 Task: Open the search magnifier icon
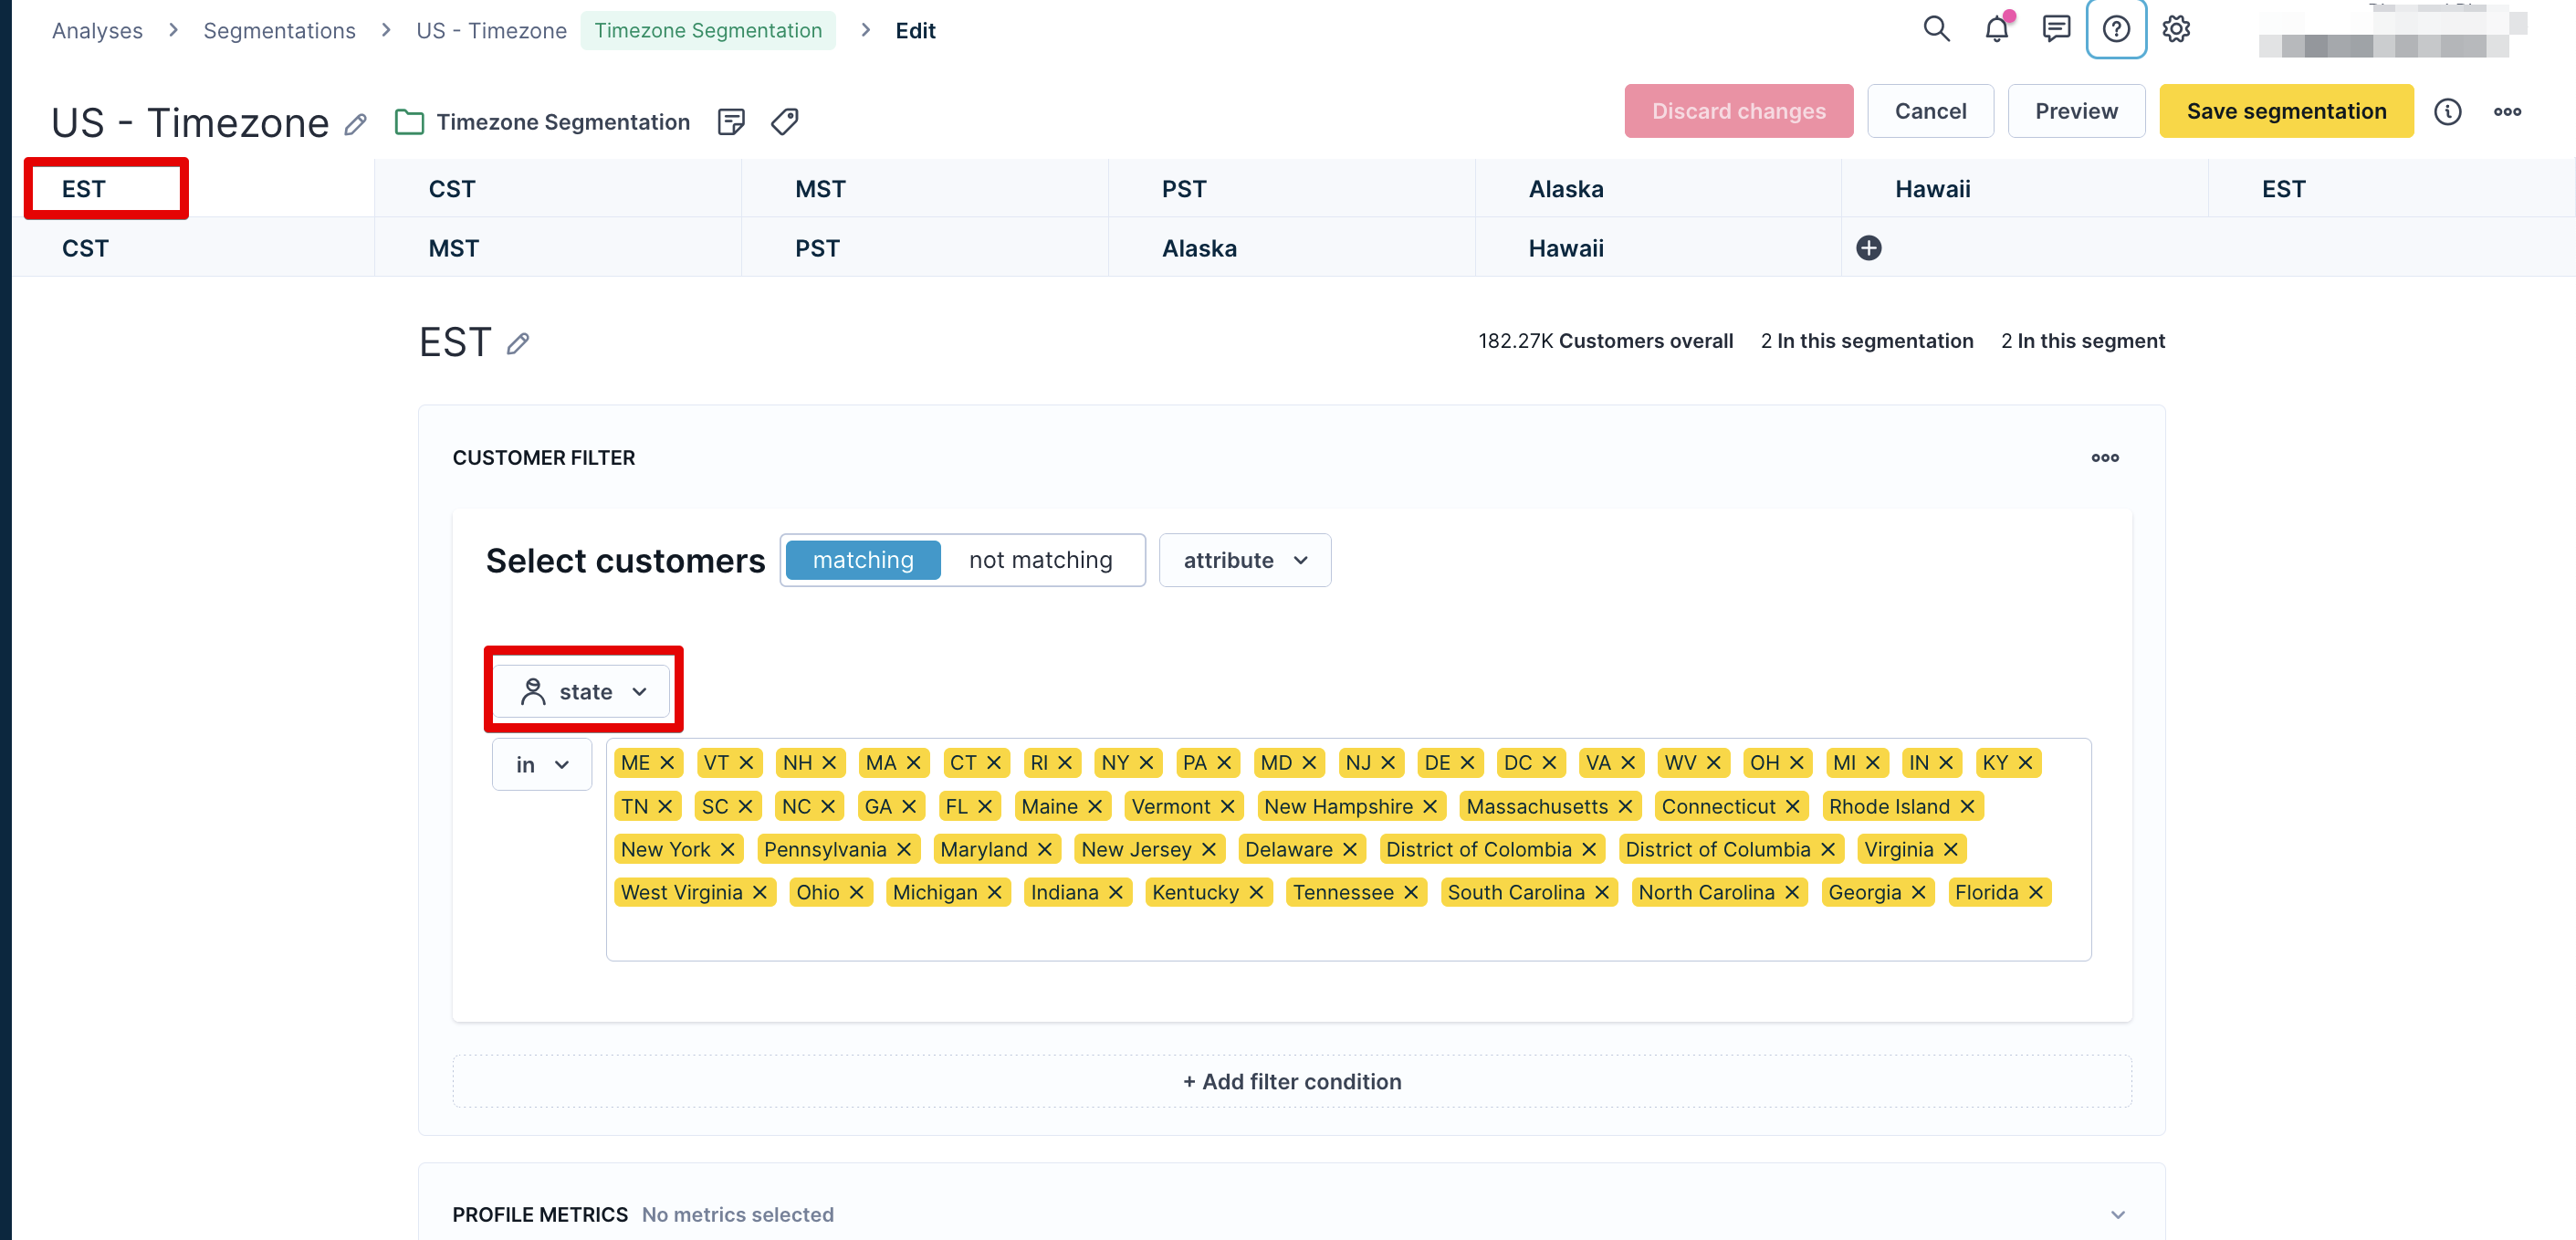pyautogui.click(x=1936, y=29)
